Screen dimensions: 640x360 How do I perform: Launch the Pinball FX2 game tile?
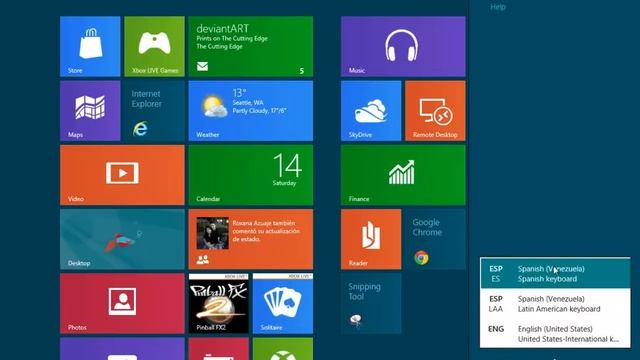(219, 304)
